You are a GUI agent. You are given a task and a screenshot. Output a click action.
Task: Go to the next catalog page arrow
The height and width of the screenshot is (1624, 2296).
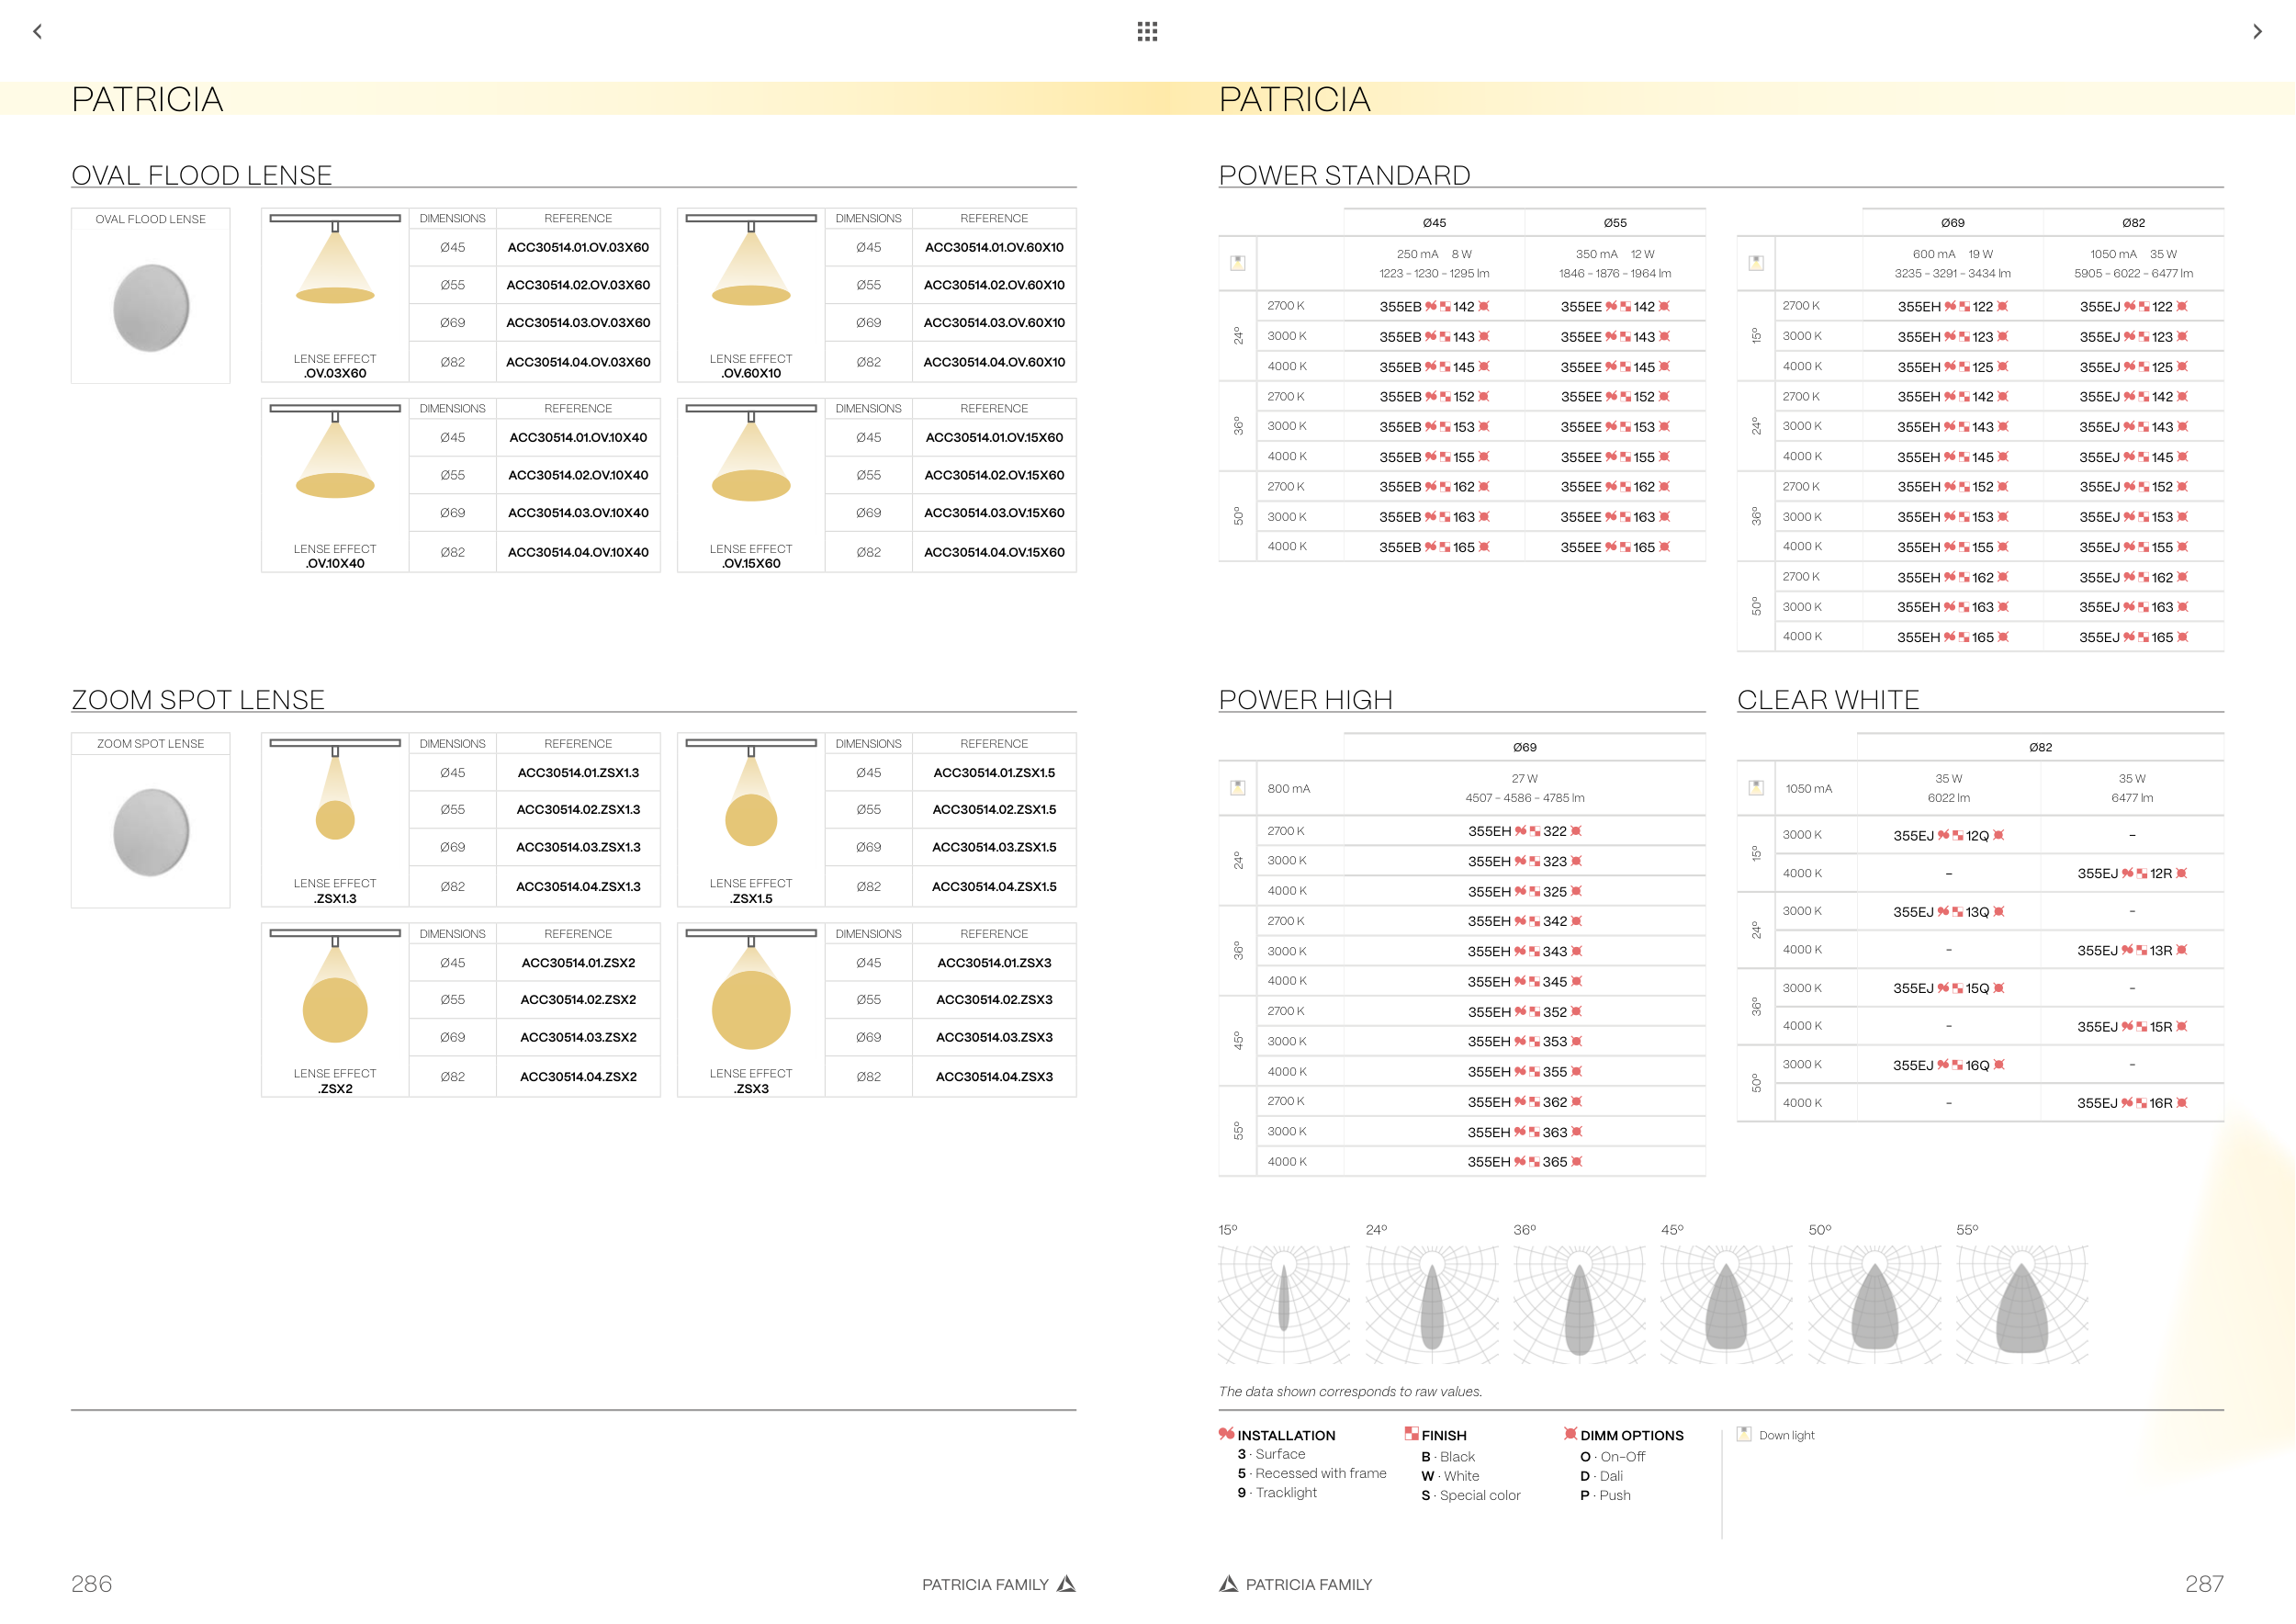click(x=2257, y=31)
